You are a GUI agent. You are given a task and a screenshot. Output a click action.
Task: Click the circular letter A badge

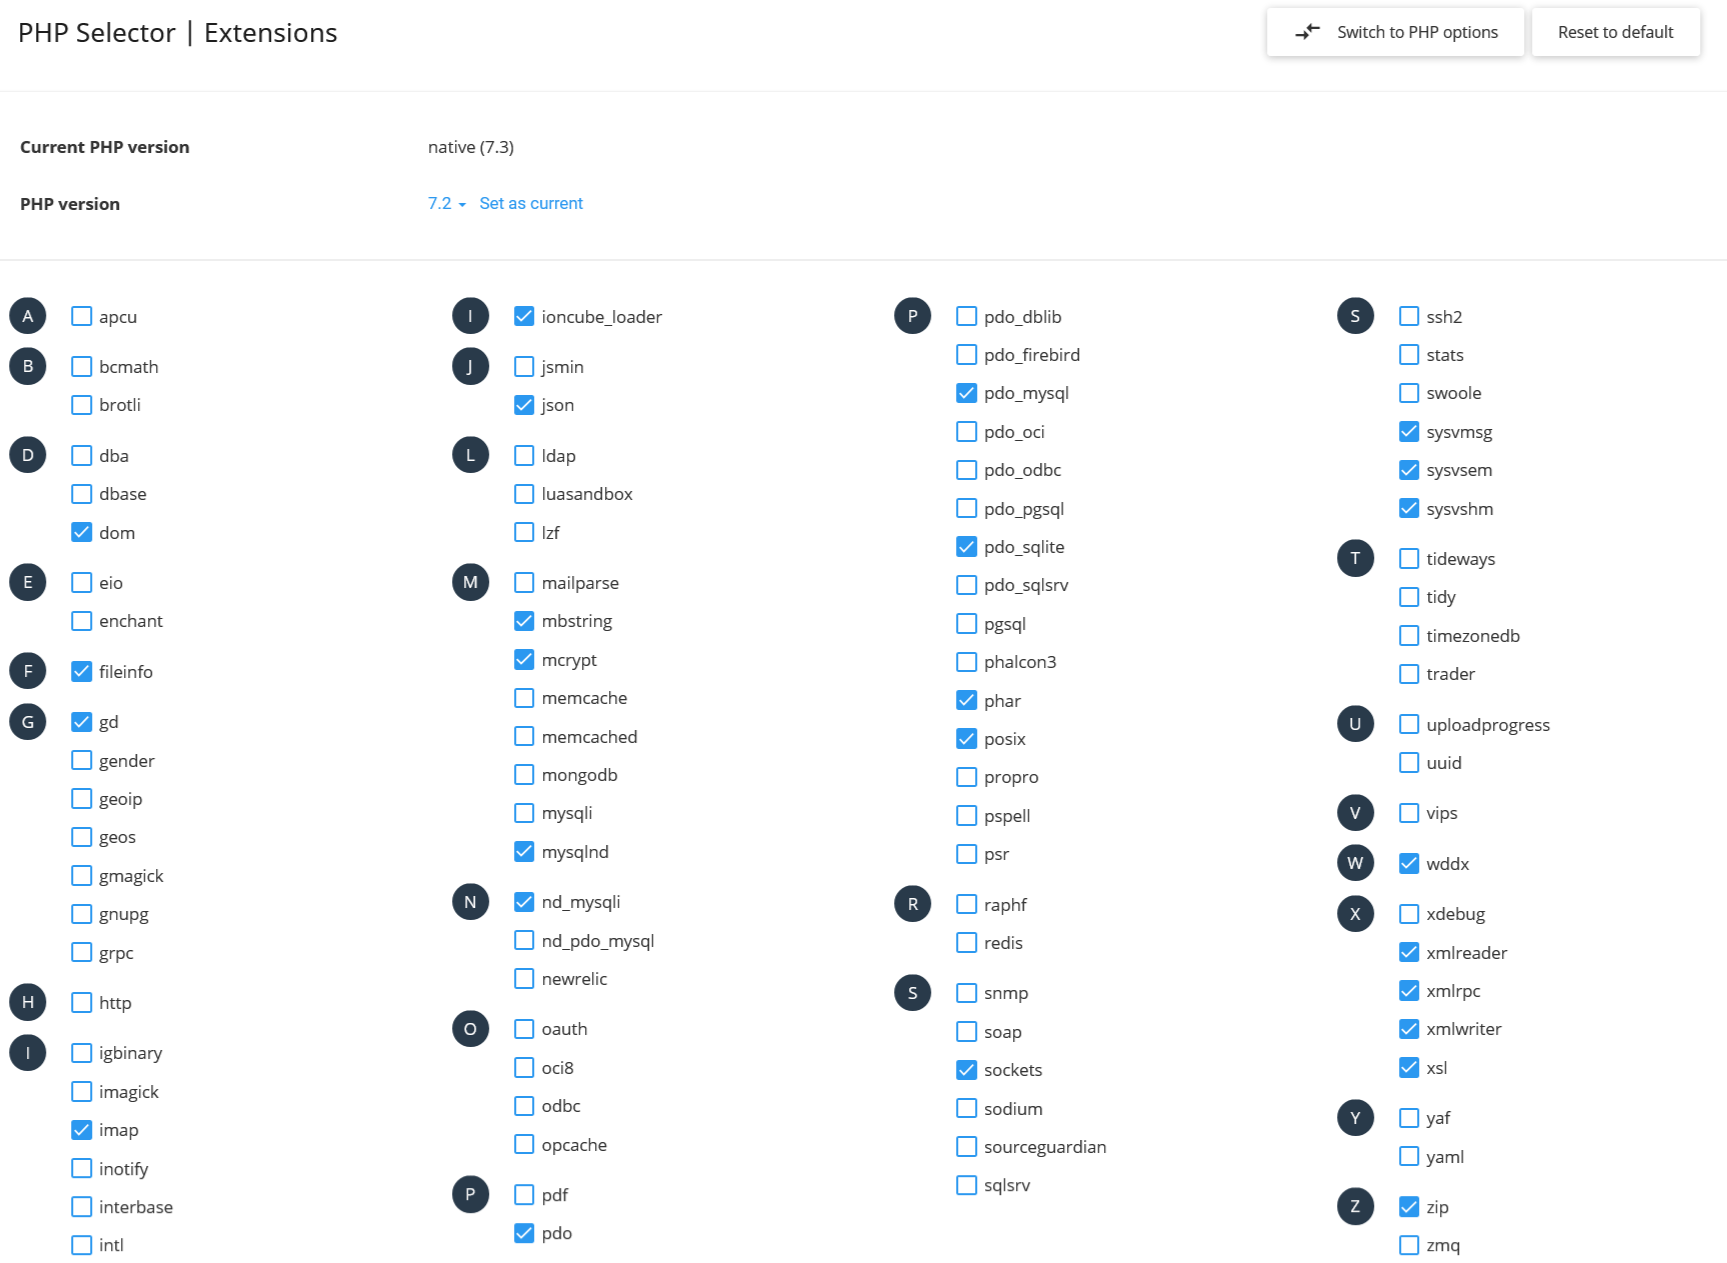(x=27, y=315)
